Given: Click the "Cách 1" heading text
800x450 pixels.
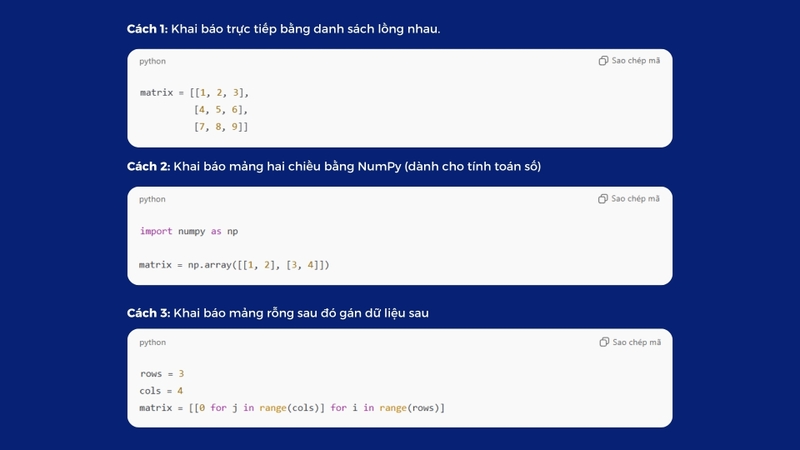Looking at the screenshot, I should point(283,29).
